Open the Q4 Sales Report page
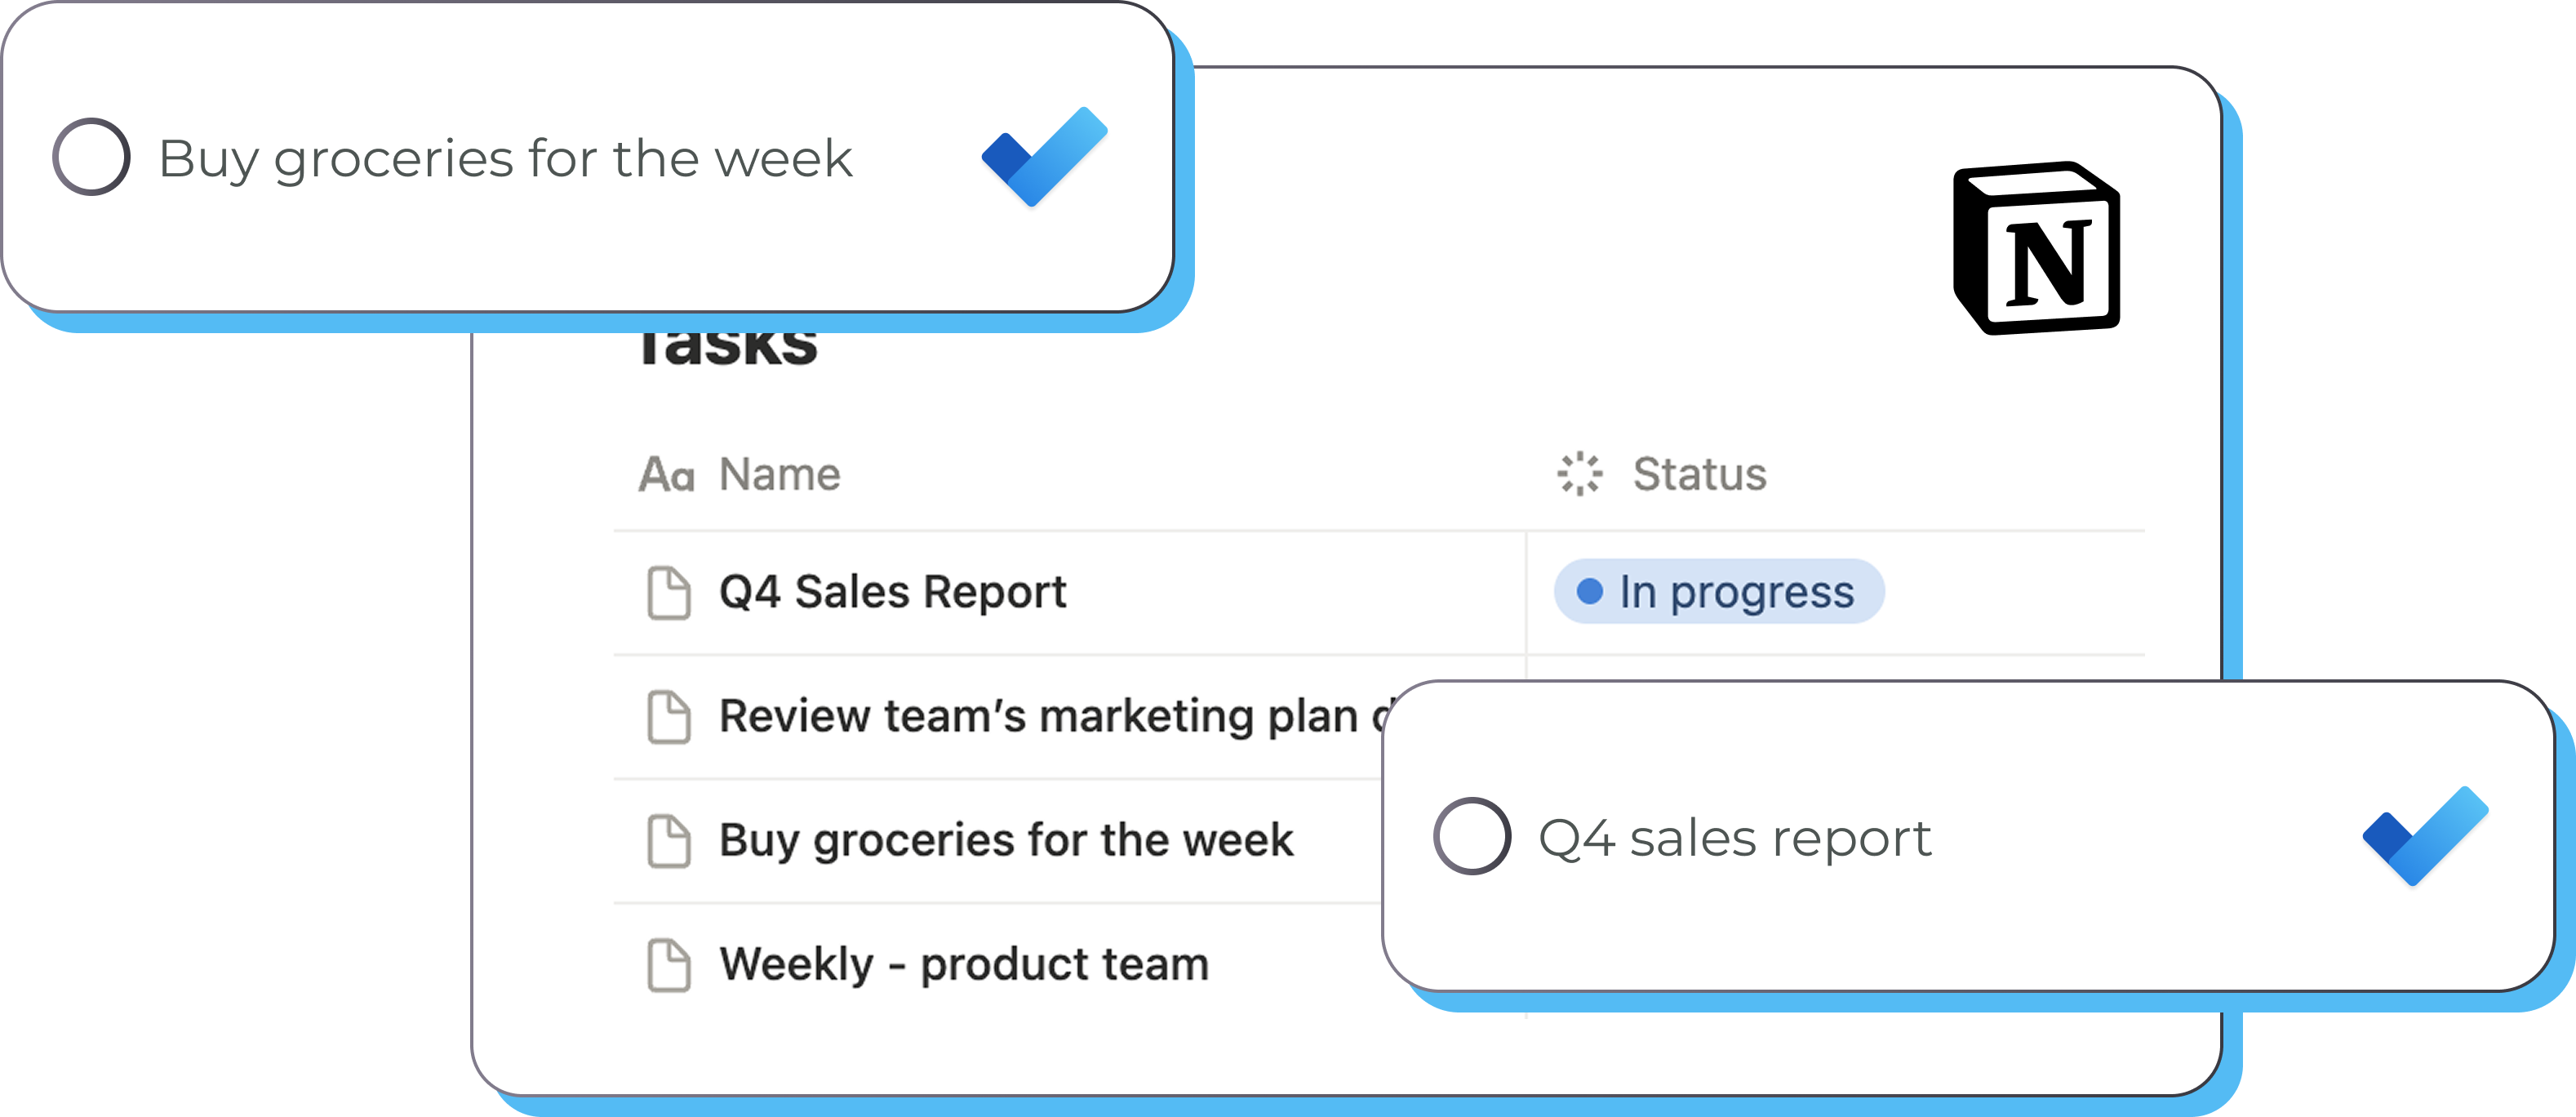Viewport: 2576px width, 1117px height. (892, 592)
